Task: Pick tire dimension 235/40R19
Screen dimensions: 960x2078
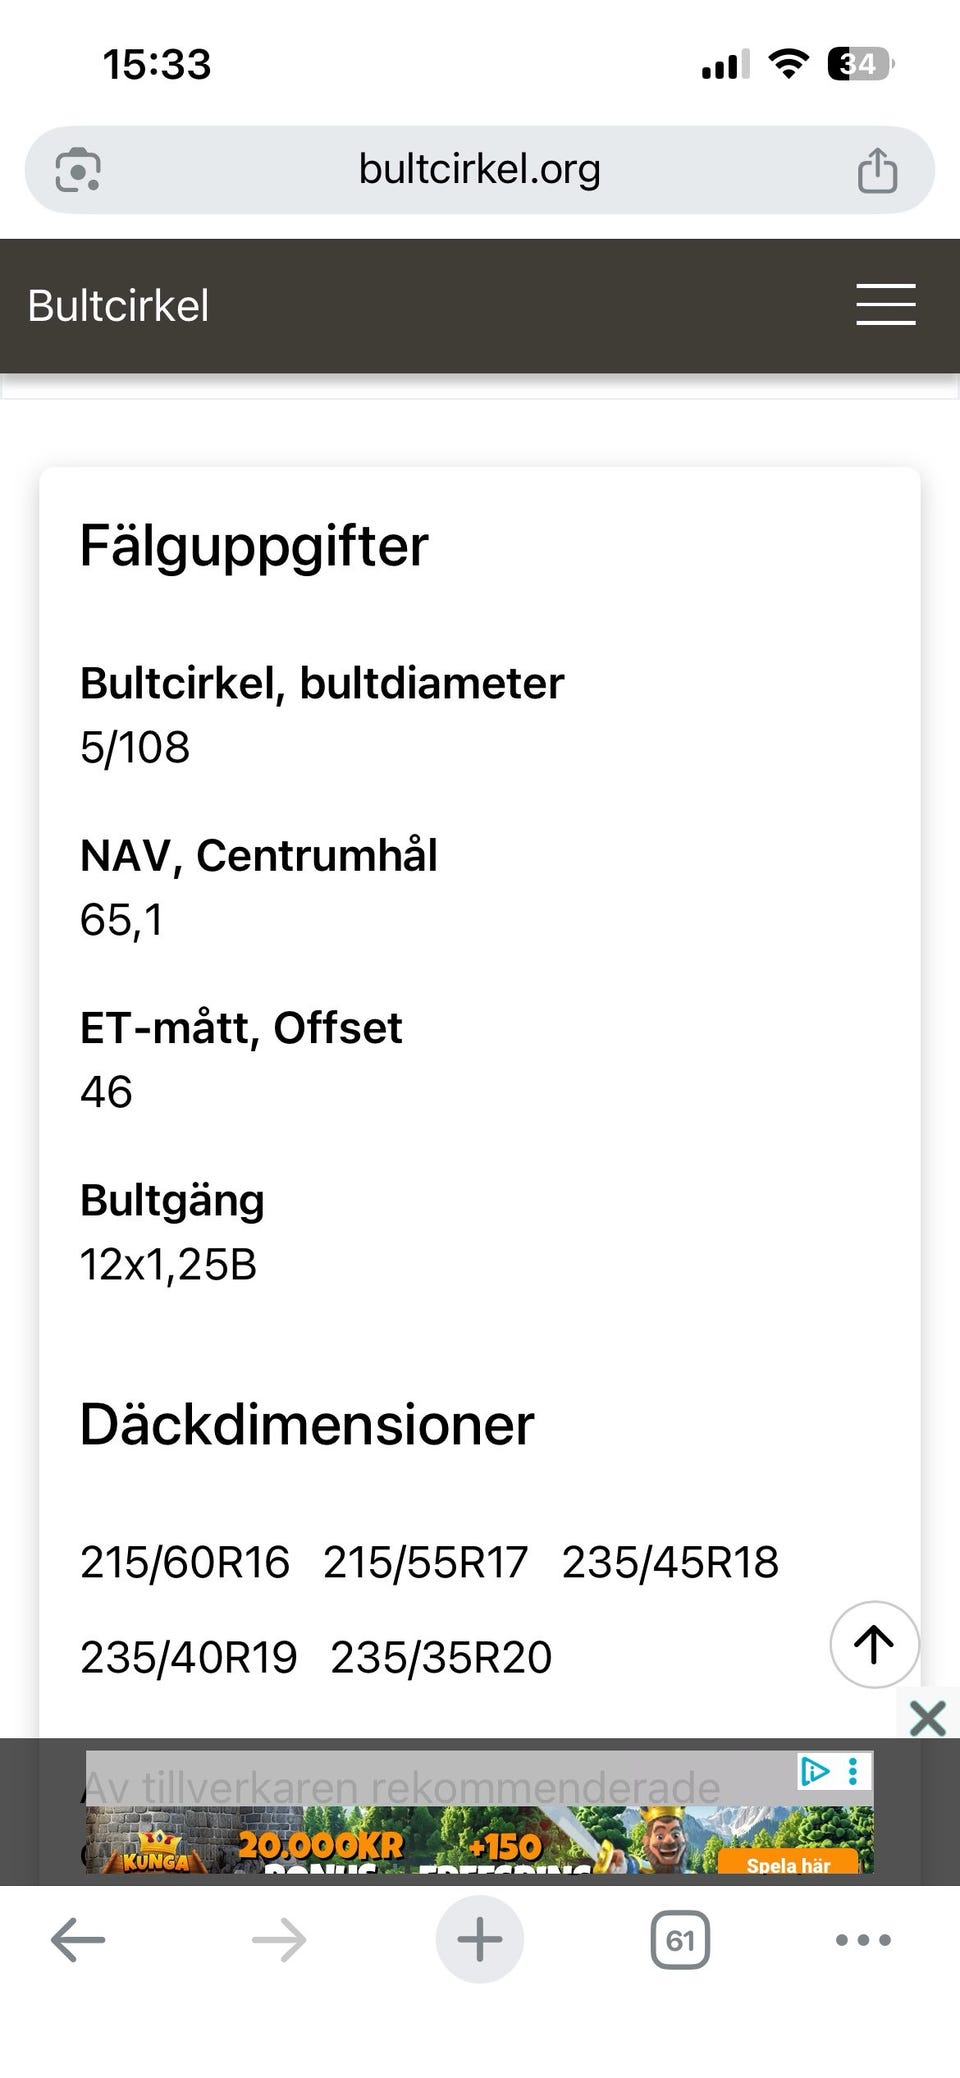Action: tap(189, 1658)
